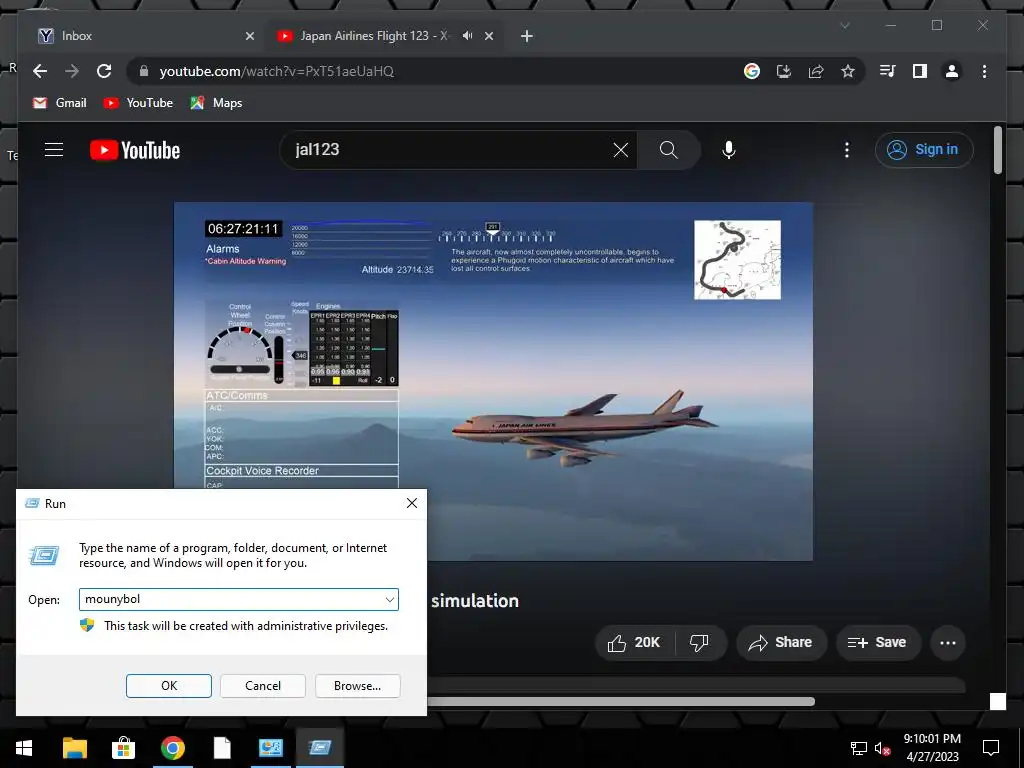This screenshot has height=768, width=1024.
Task: Click Cancel in the Run dialog
Action: 263,686
